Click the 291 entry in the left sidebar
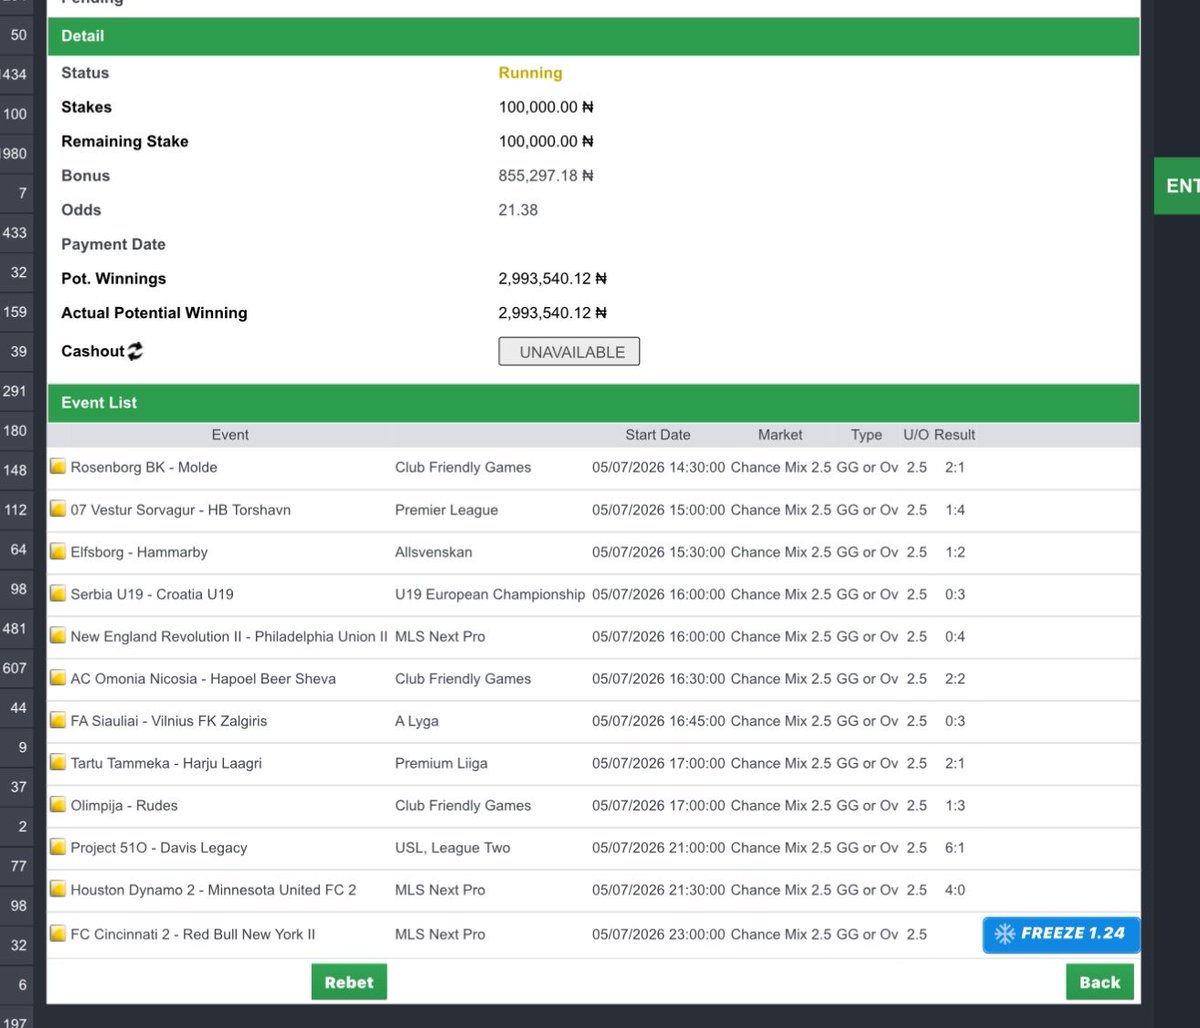Screen dimensions: 1200x1028 (x=16, y=391)
